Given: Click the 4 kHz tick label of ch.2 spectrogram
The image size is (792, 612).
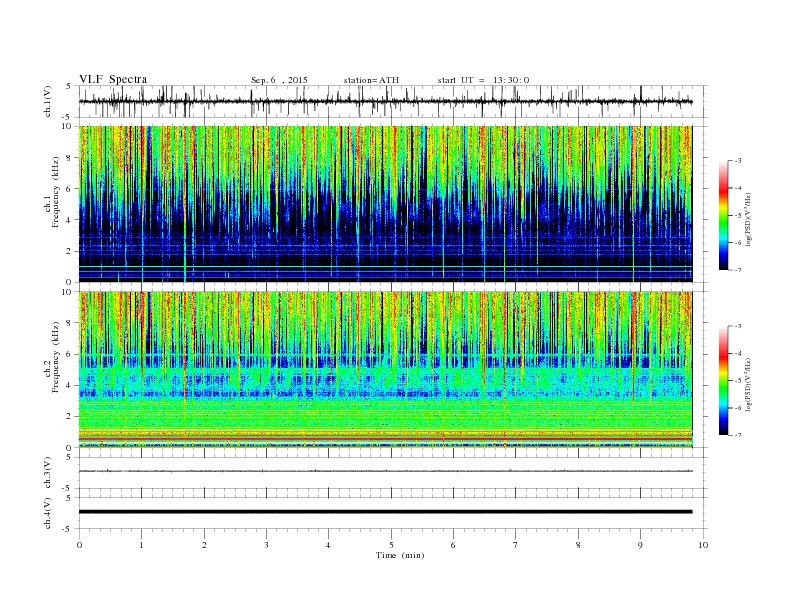Looking at the screenshot, I should pyautogui.click(x=69, y=385).
